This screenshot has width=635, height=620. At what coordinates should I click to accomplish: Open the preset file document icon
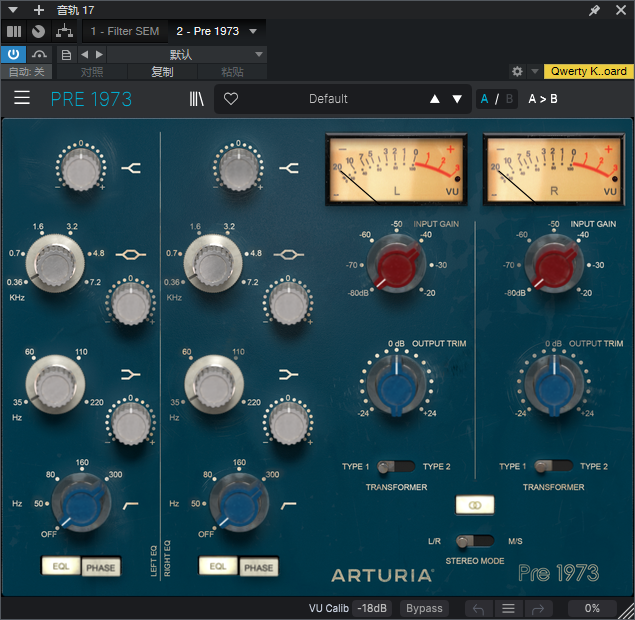tap(66, 55)
